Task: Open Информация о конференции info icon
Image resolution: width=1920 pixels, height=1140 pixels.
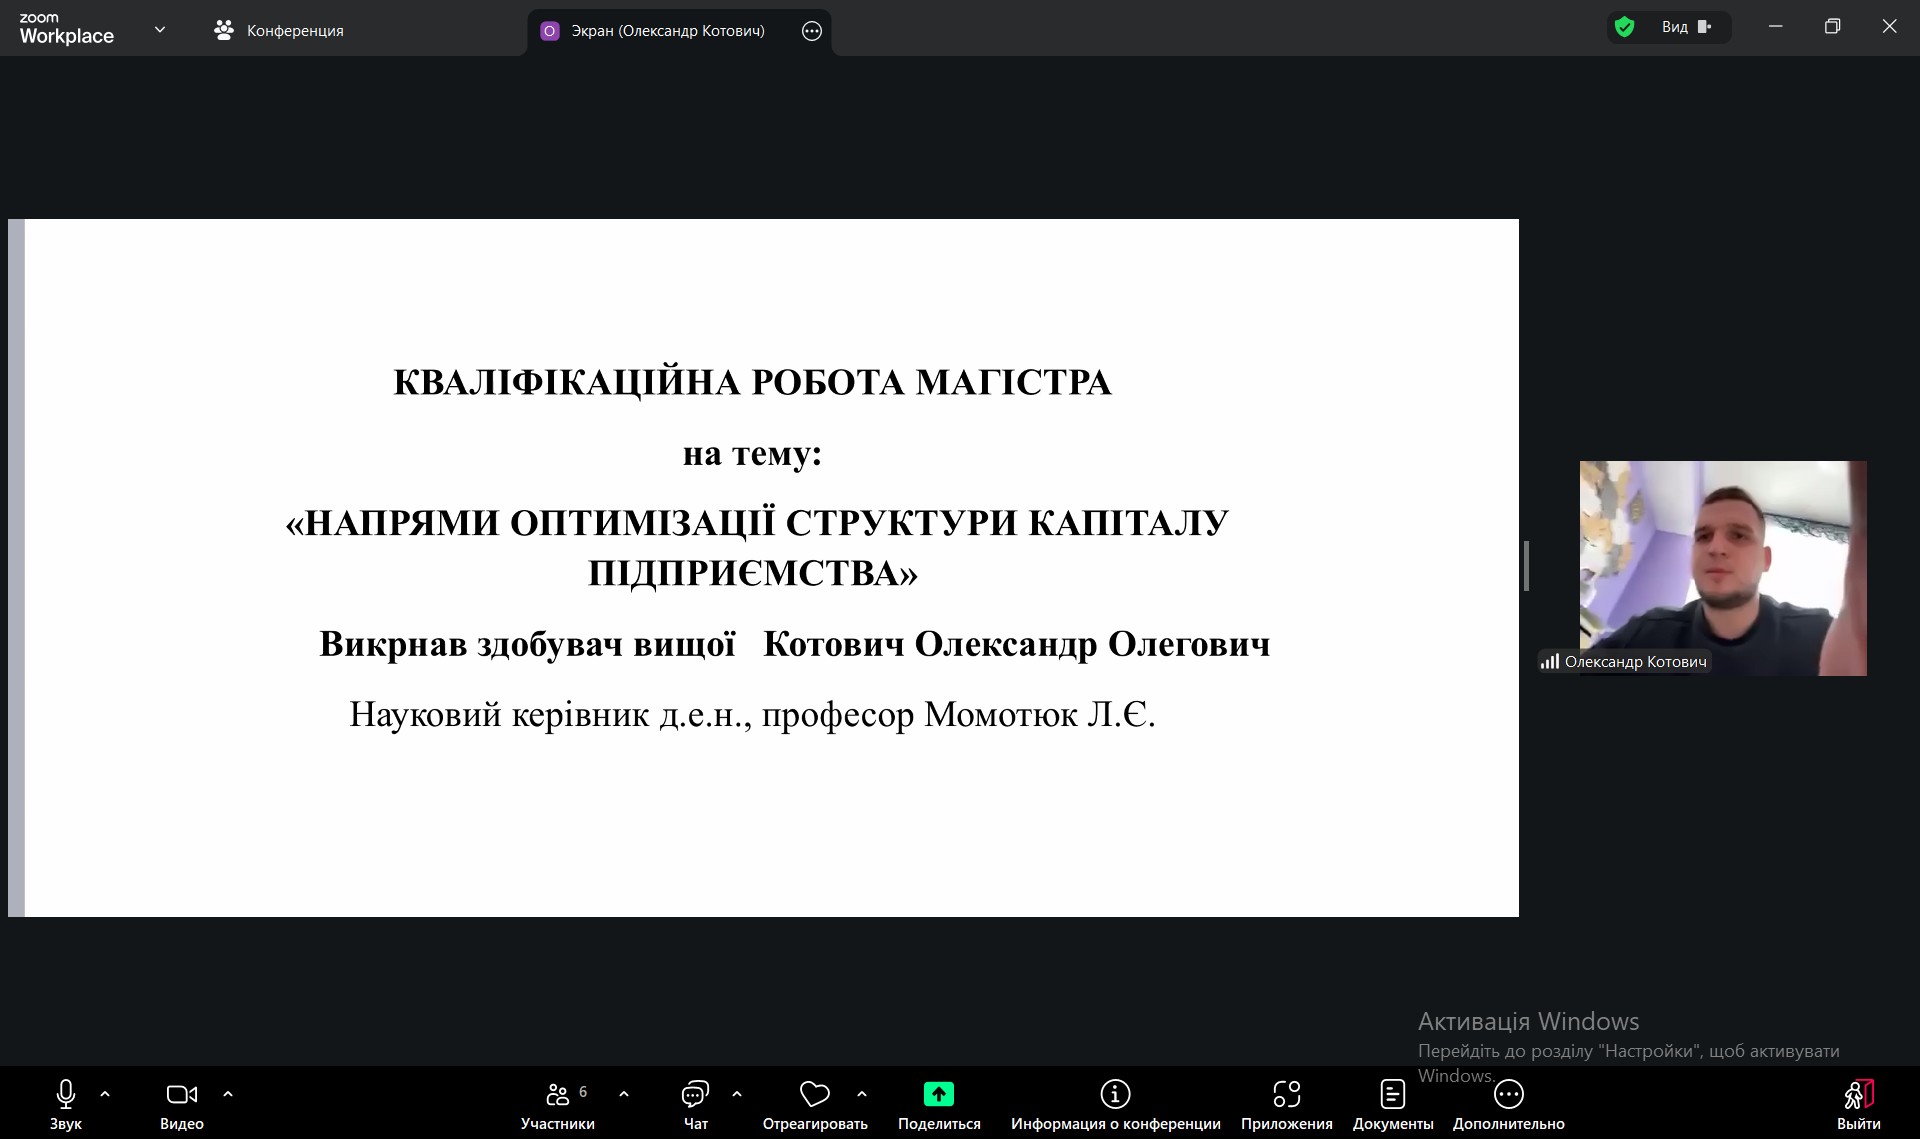Action: tap(1115, 1095)
